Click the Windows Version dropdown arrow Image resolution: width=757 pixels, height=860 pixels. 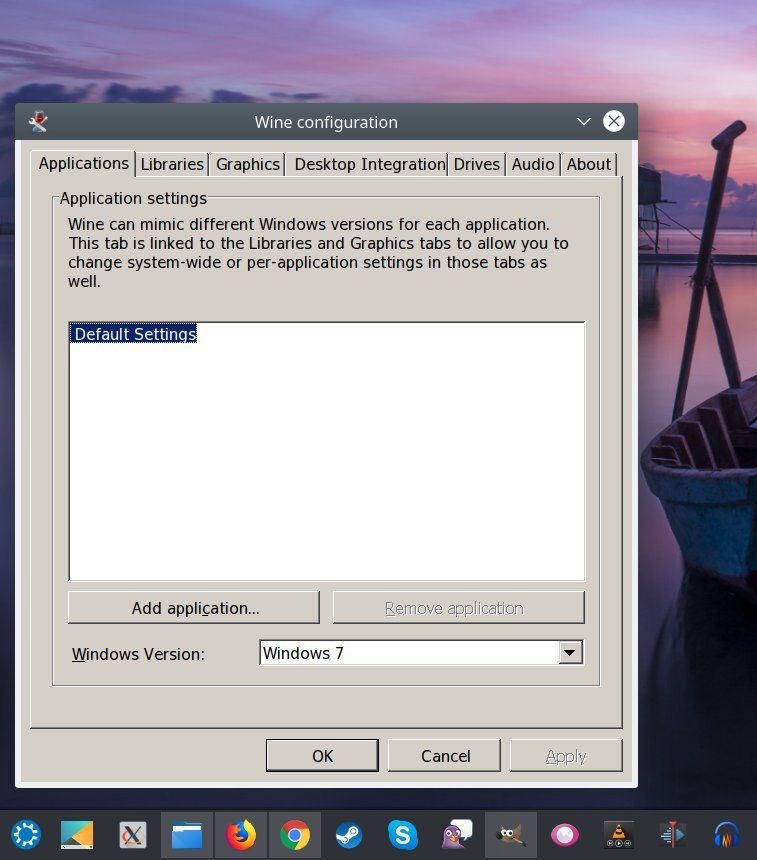(x=570, y=653)
